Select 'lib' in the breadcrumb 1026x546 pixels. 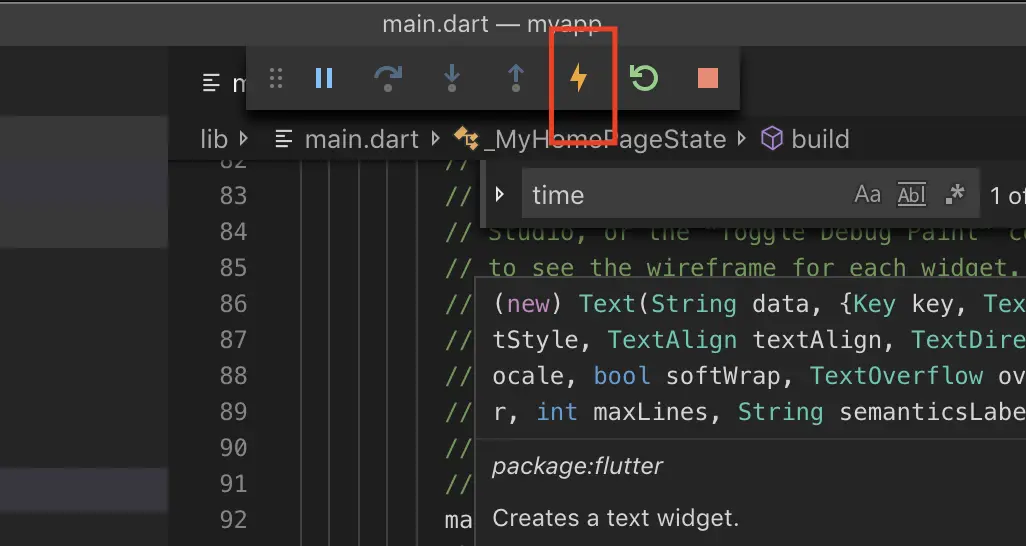[x=214, y=139]
